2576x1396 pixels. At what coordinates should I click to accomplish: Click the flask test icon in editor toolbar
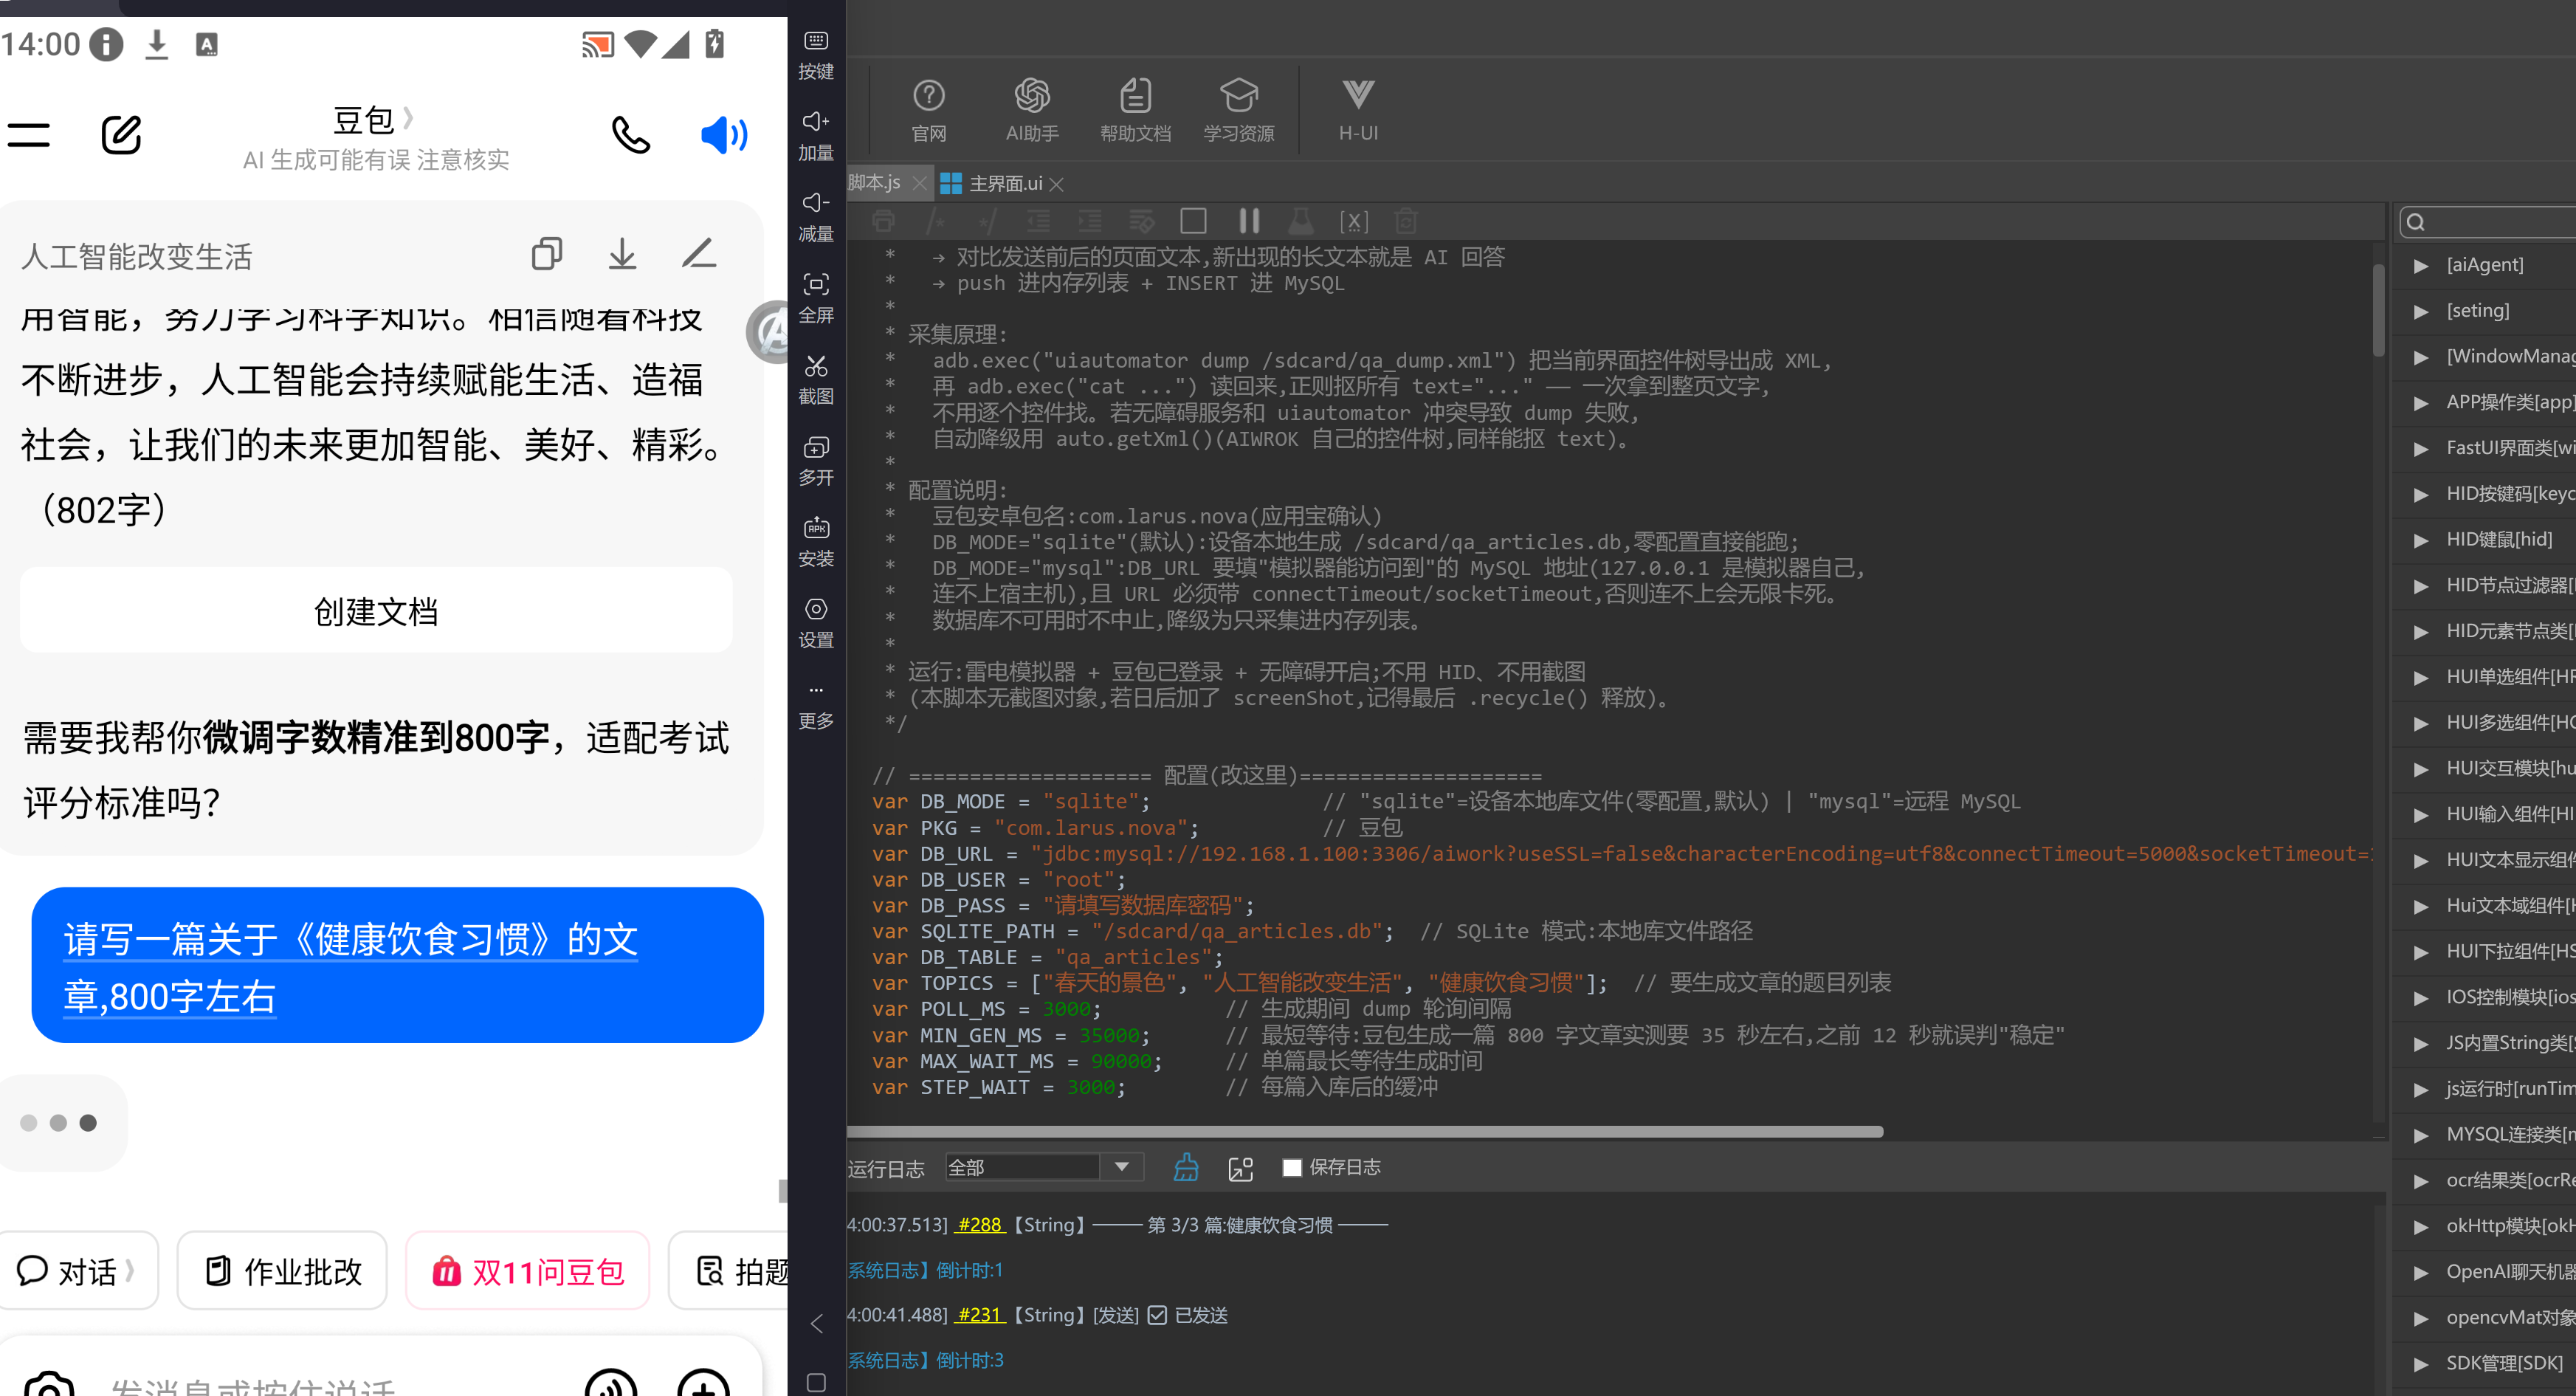[x=1301, y=221]
